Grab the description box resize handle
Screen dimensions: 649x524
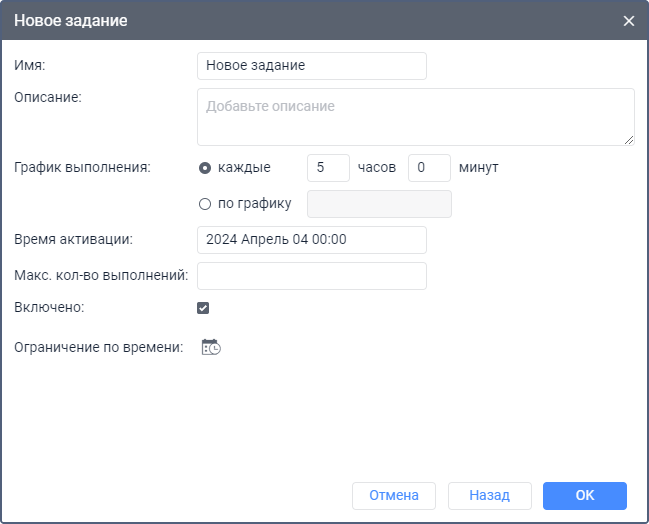point(629,140)
